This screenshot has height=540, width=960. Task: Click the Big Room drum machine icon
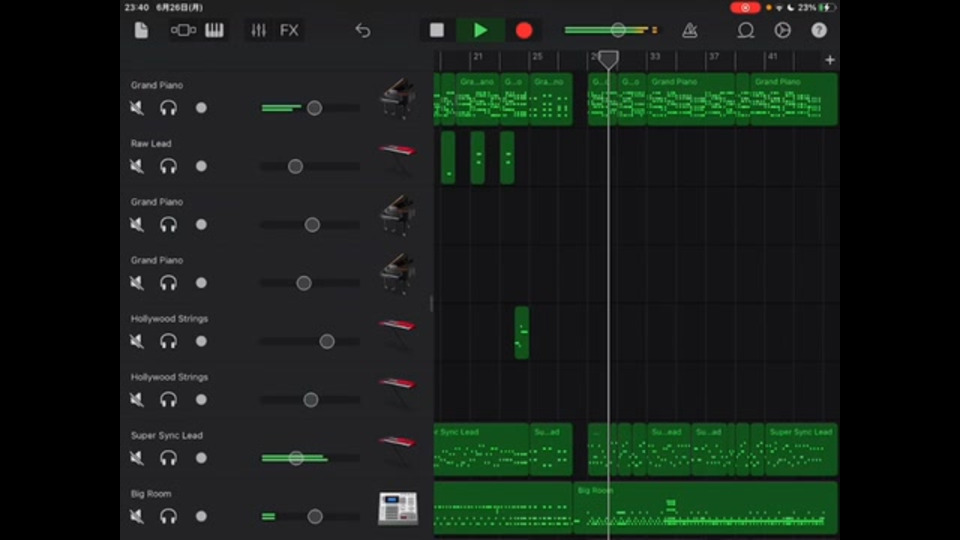tap(397, 509)
